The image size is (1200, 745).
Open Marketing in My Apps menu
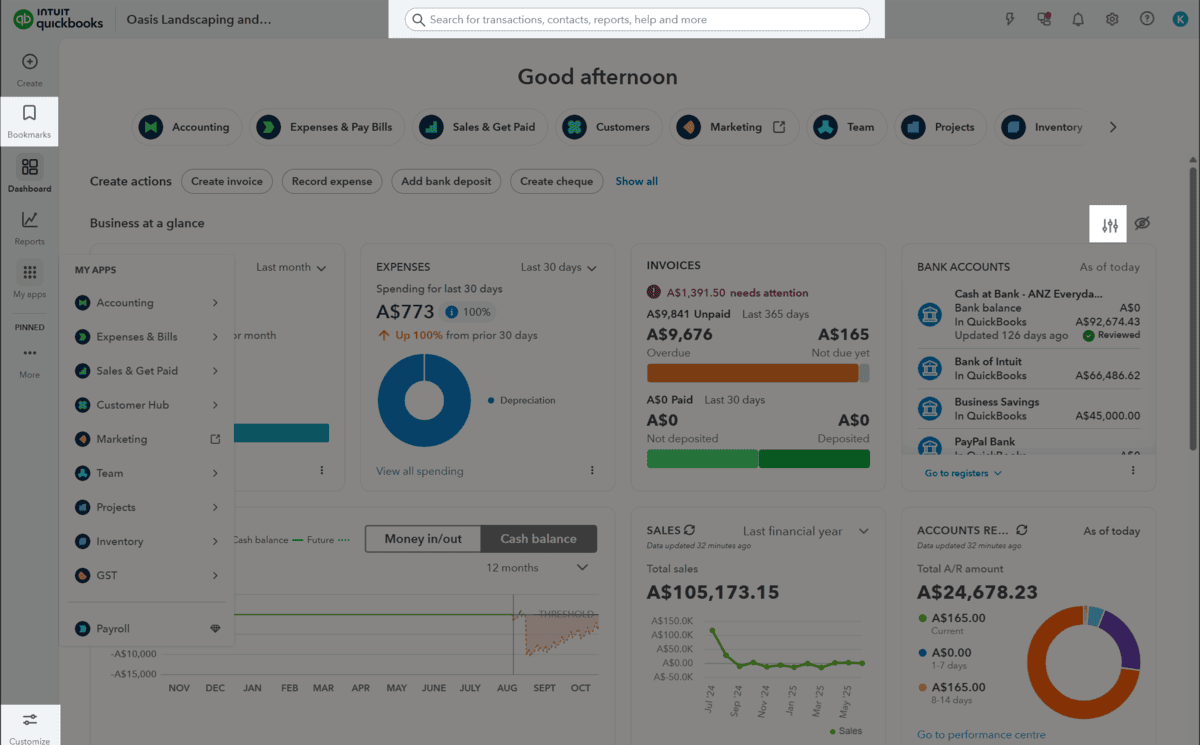(x=147, y=439)
